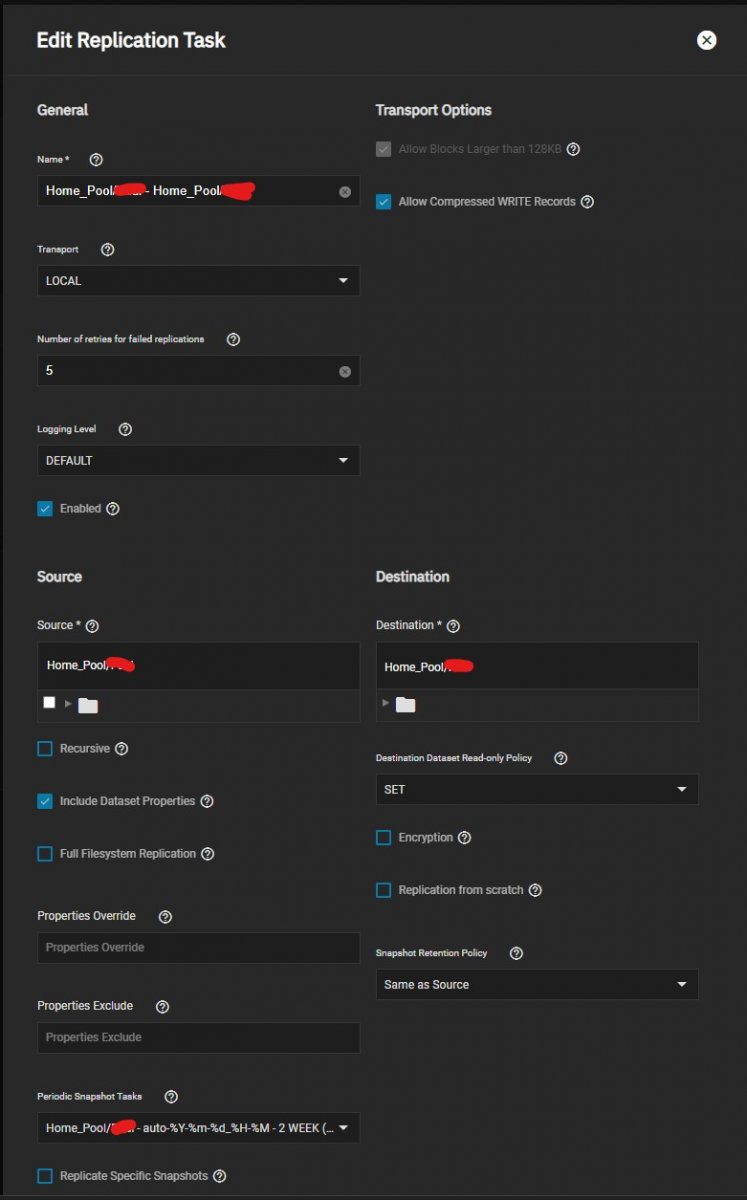Click help icon next to Recursive
Image resolution: width=747 pixels, height=1200 pixels.
click(122, 749)
